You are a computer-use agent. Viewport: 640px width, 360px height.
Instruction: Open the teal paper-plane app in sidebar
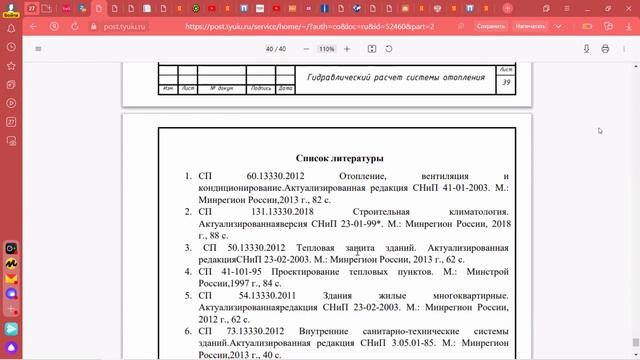(x=11, y=329)
